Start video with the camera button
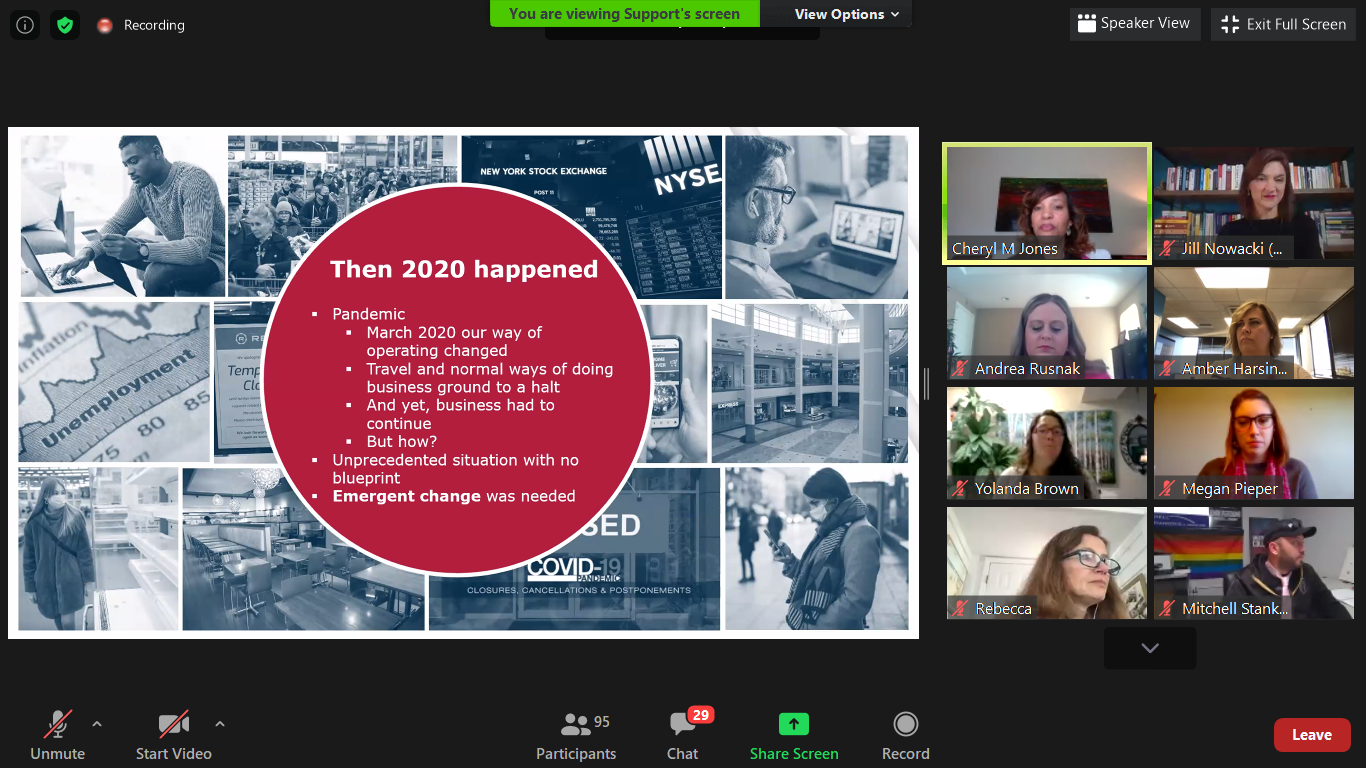The height and width of the screenshot is (768, 1366). click(x=174, y=735)
